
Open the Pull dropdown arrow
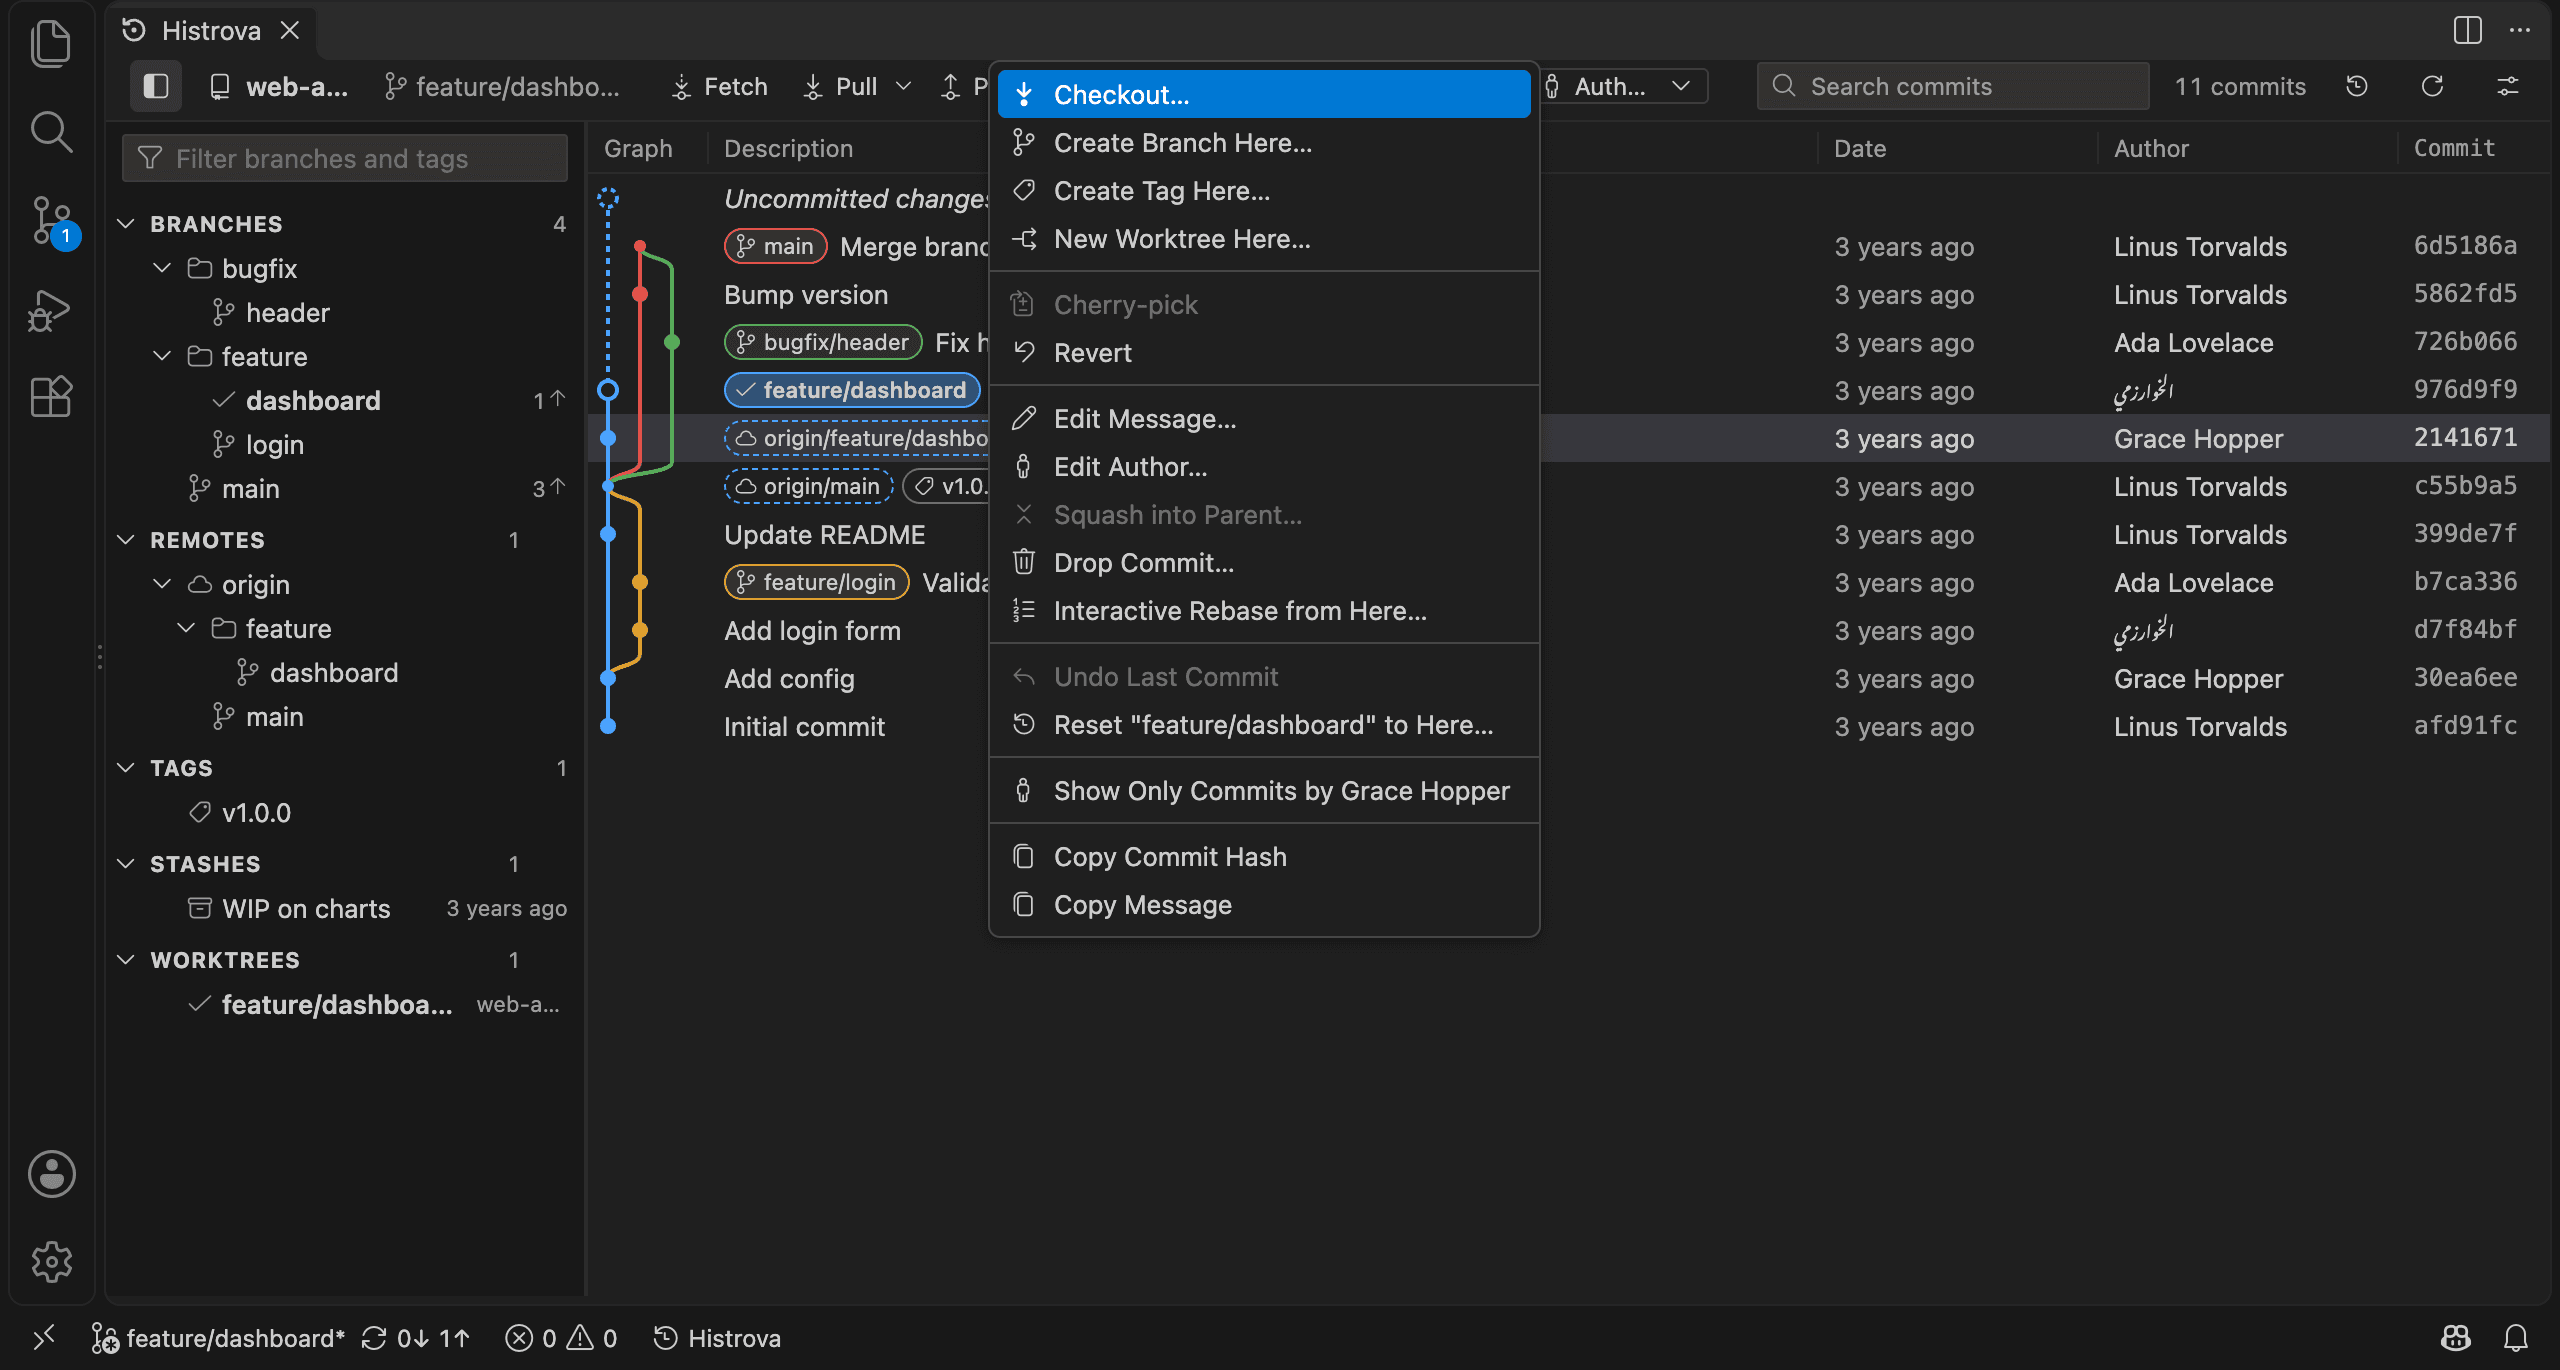(x=904, y=87)
